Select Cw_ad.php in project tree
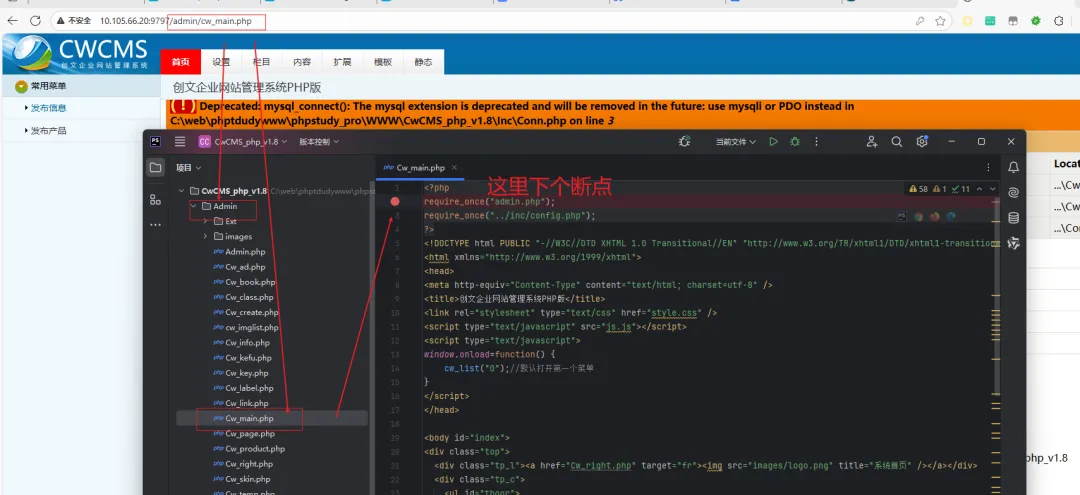This screenshot has width=1080, height=495. [239, 267]
